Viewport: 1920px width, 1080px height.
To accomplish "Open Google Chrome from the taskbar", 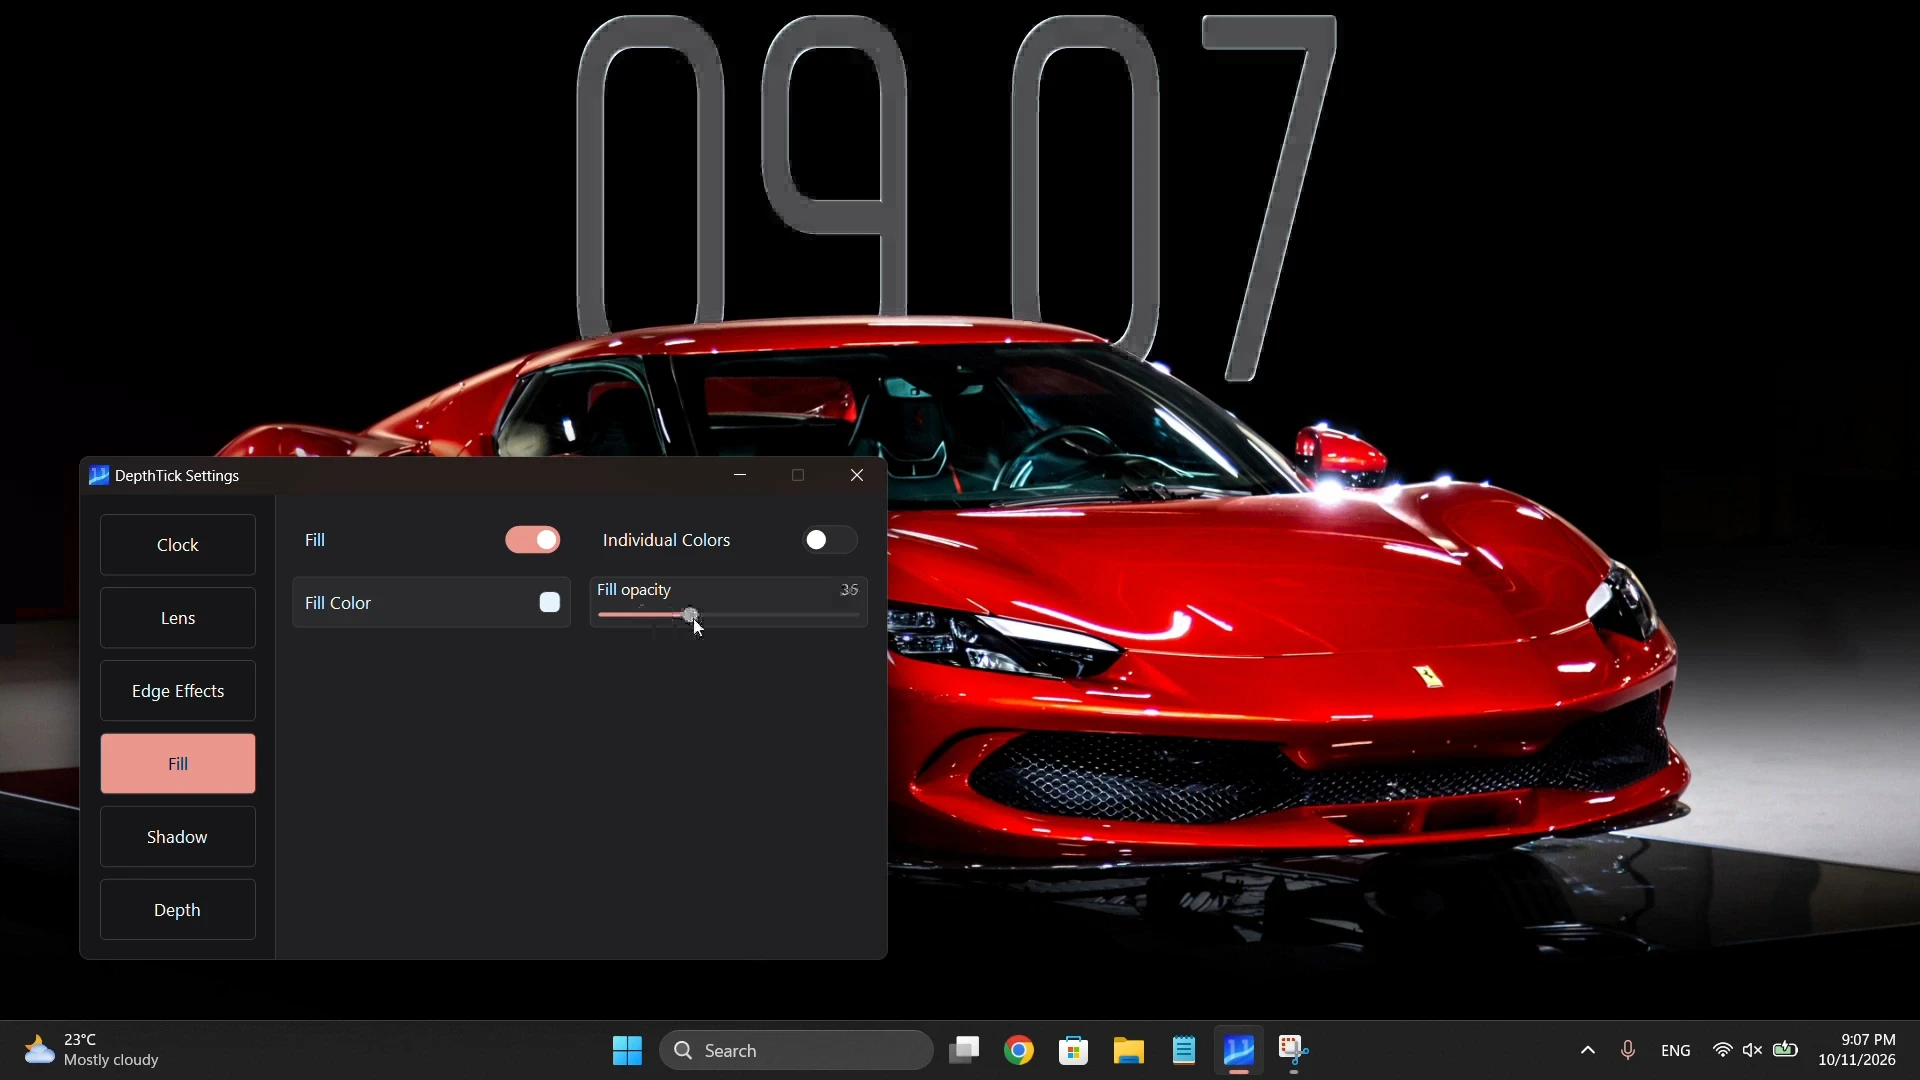I will coord(1019,1051).
